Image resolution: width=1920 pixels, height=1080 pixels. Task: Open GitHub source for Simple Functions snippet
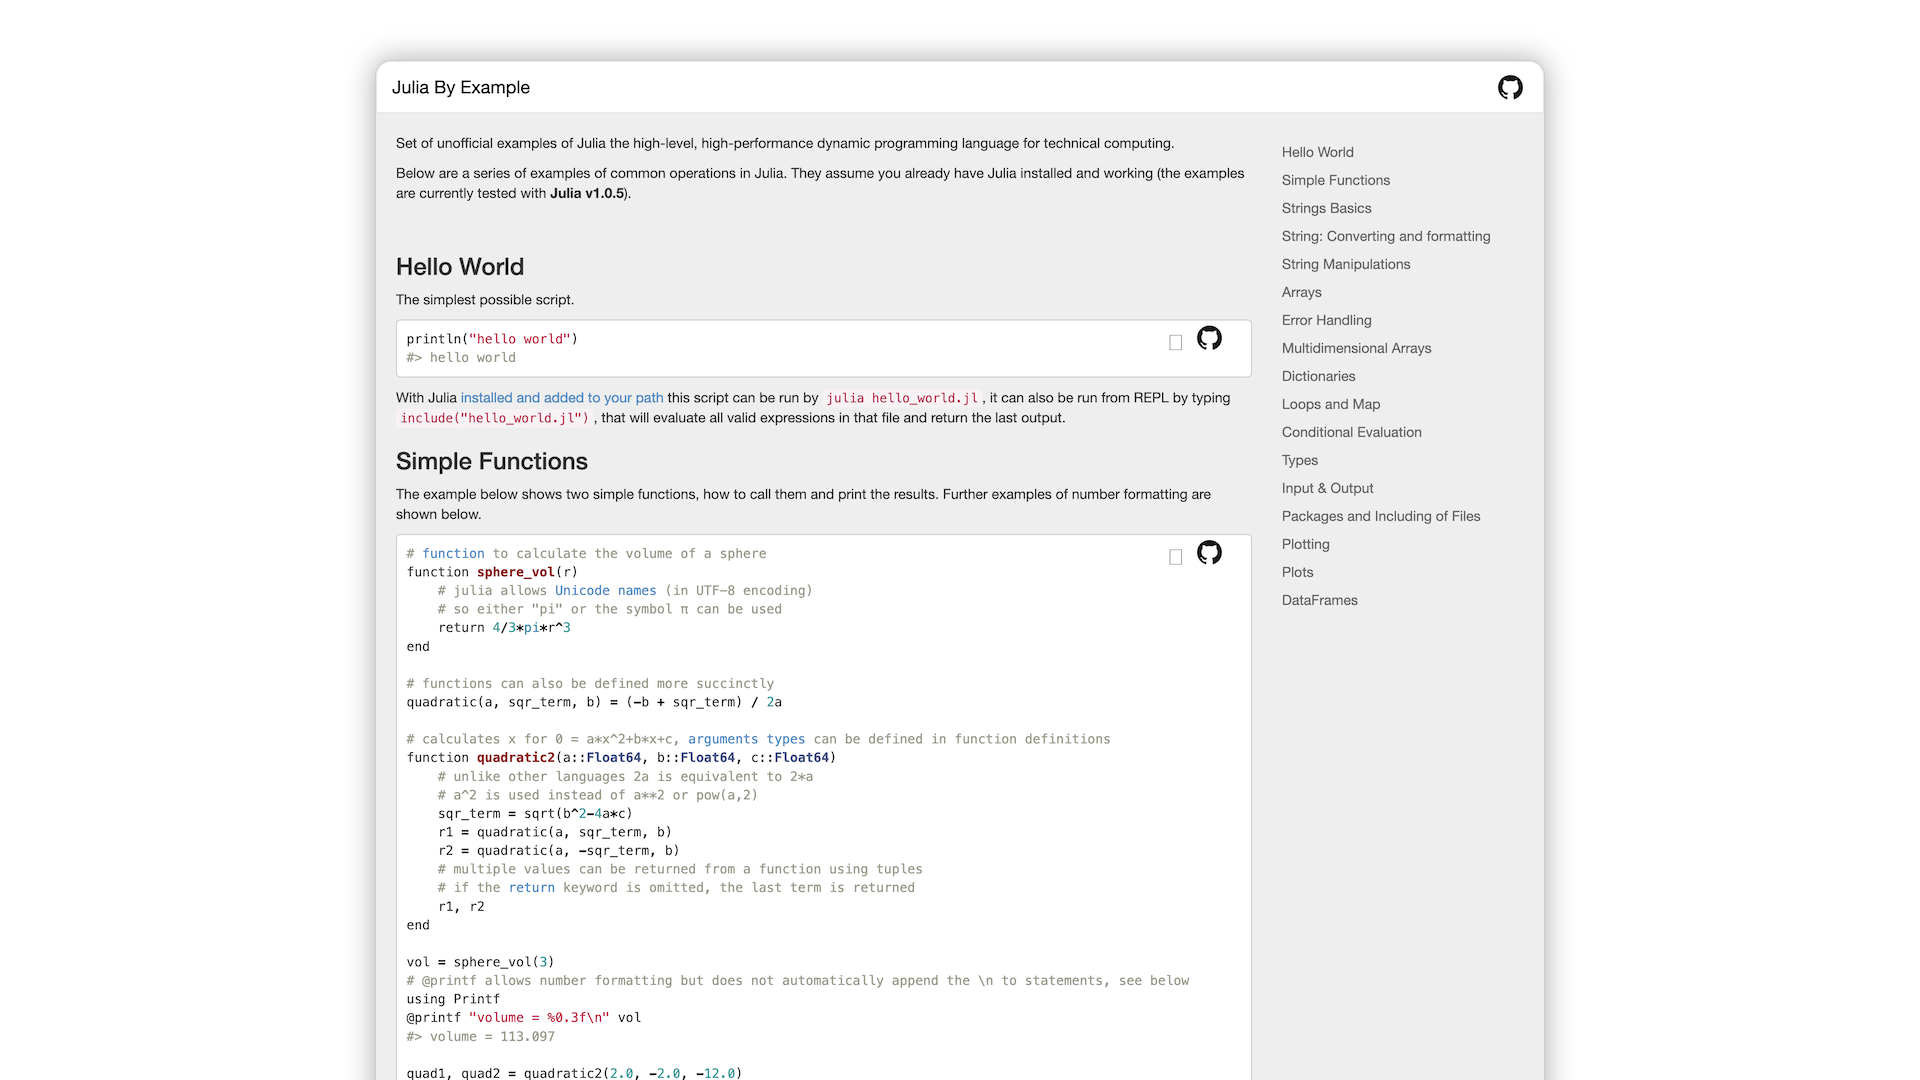click(x=1209, y=553)
